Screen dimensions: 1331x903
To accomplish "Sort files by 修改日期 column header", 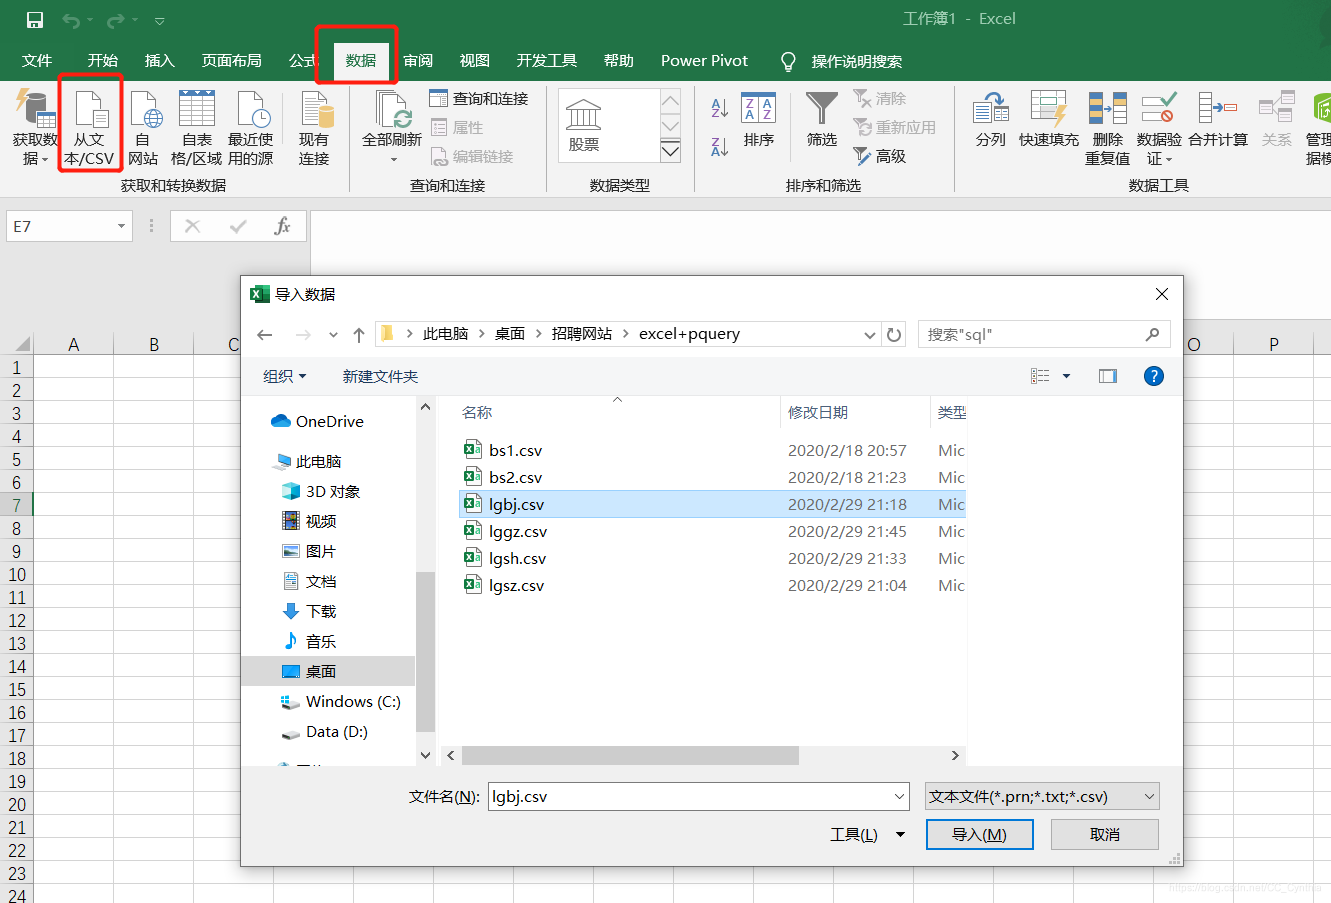I will coord(818,413).
